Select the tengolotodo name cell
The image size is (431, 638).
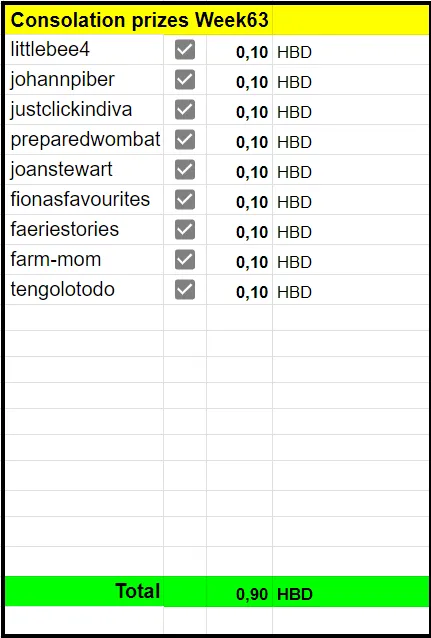85,289
